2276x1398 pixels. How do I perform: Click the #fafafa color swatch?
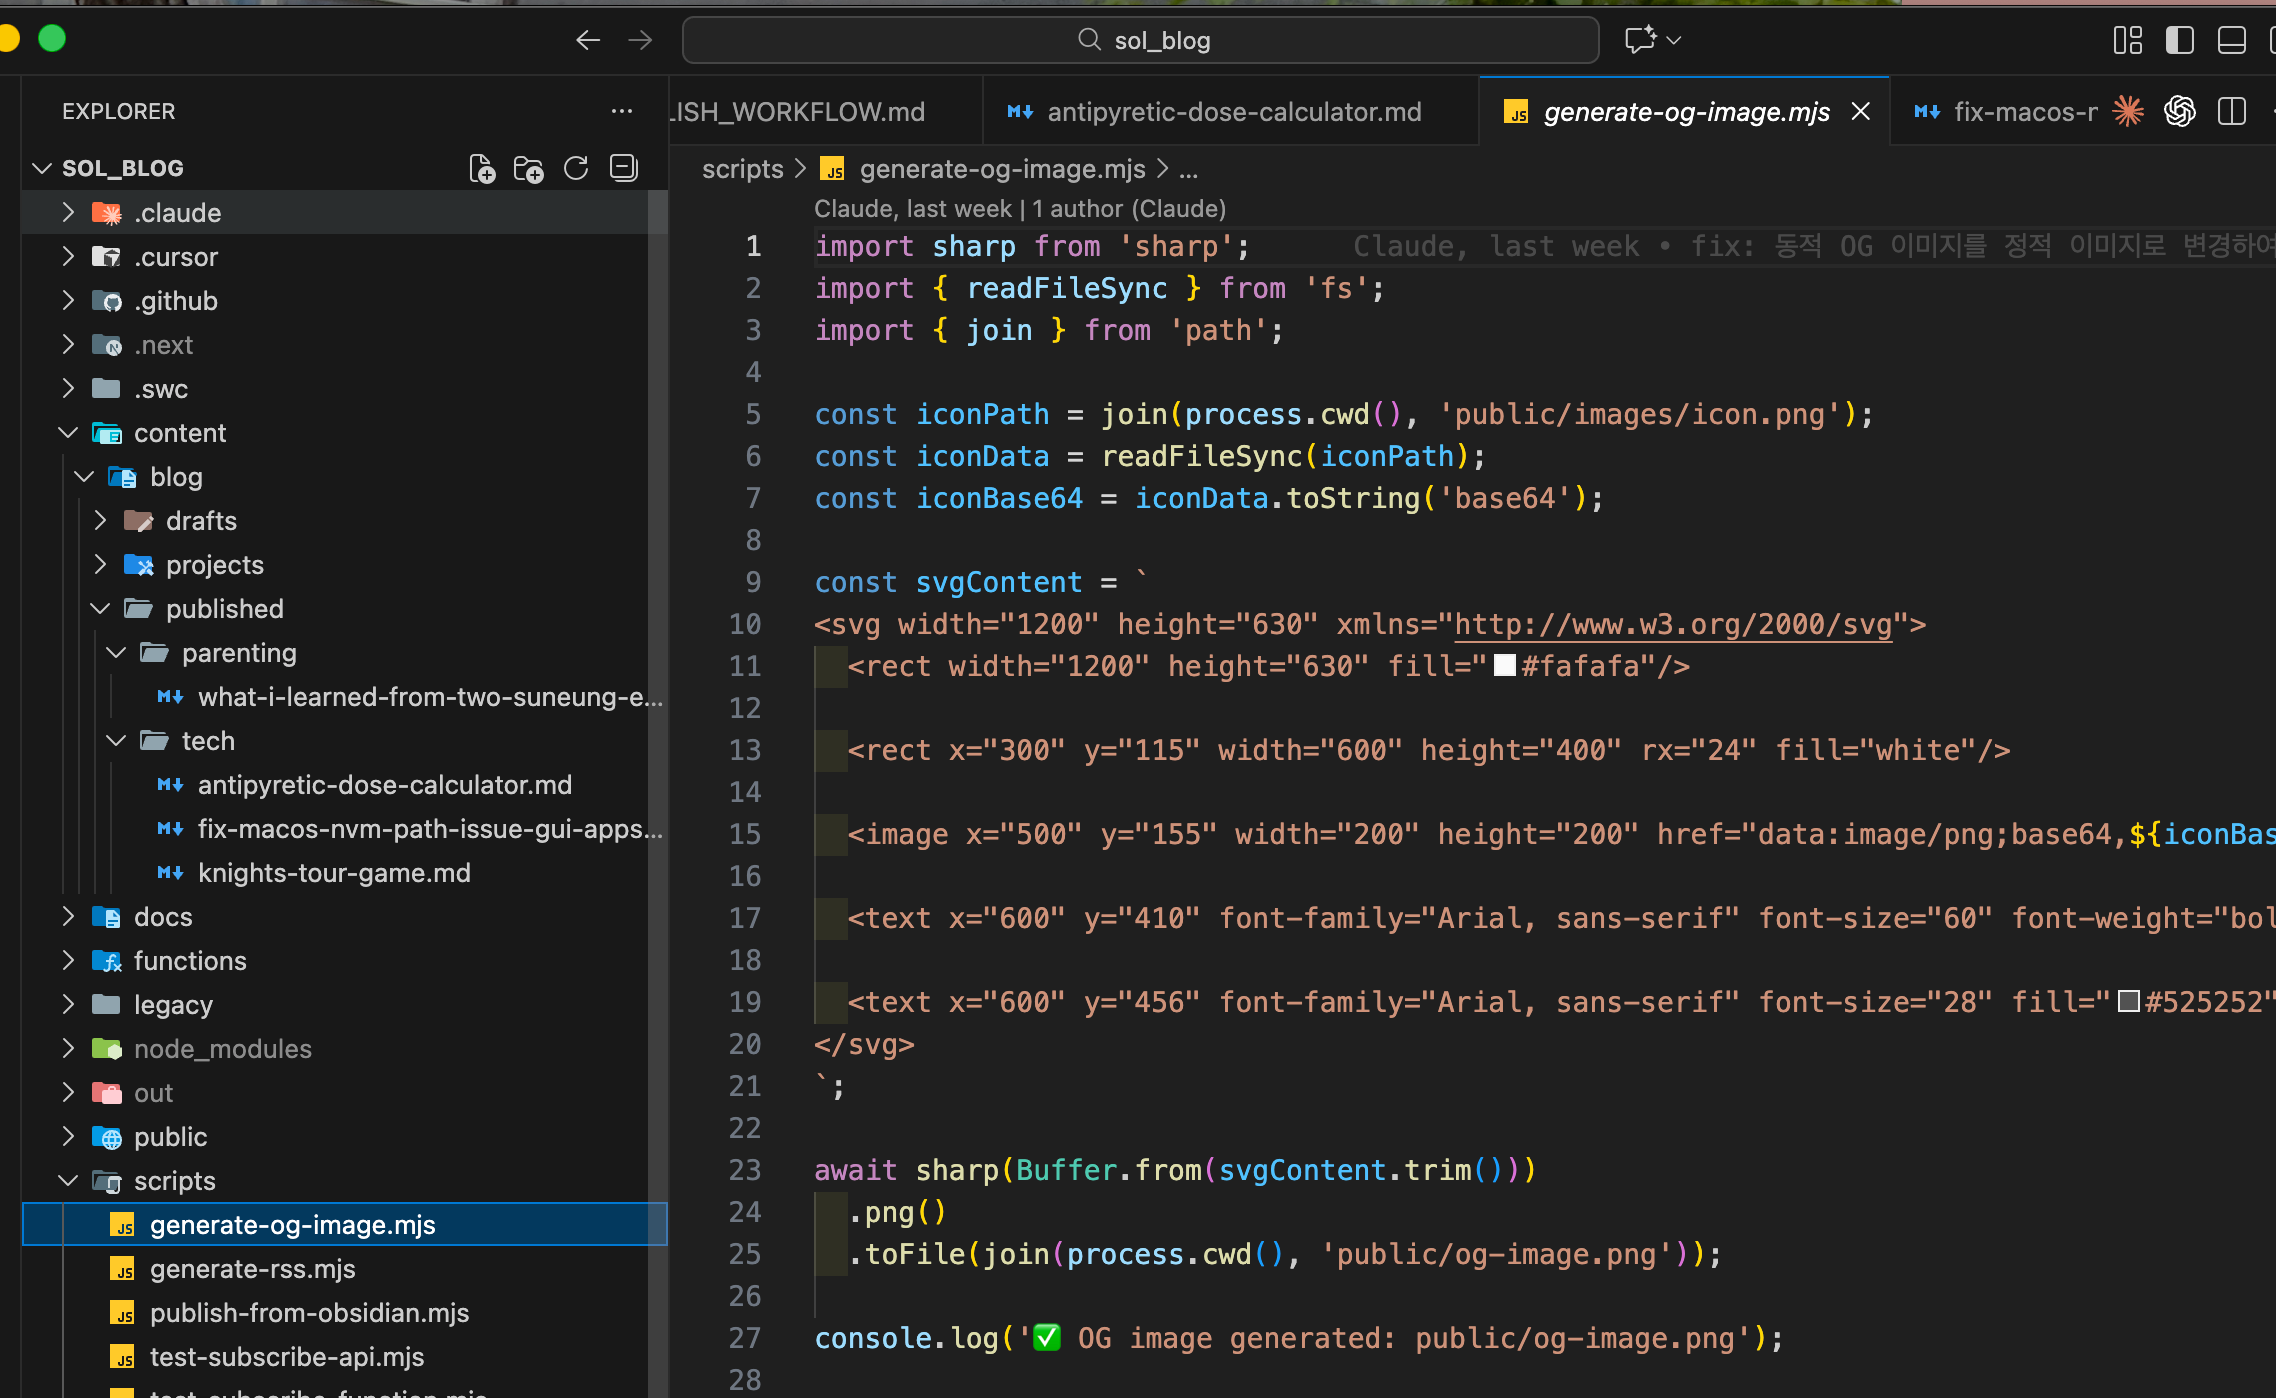tap(1504, 666)
